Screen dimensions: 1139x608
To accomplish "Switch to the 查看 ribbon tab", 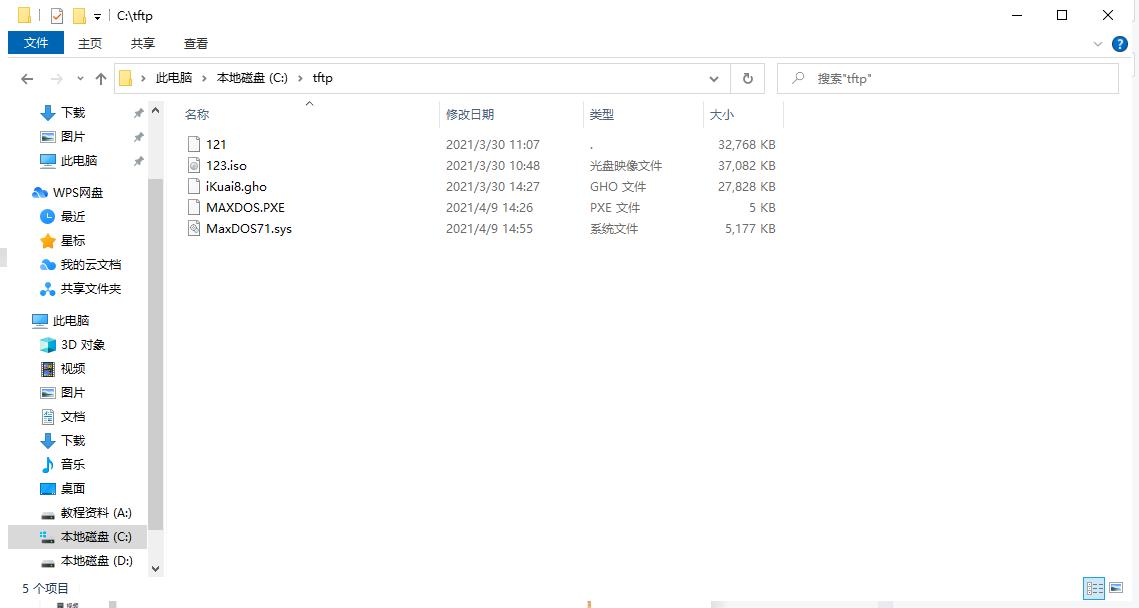I will pyautogui.click(x=195, y=43).
